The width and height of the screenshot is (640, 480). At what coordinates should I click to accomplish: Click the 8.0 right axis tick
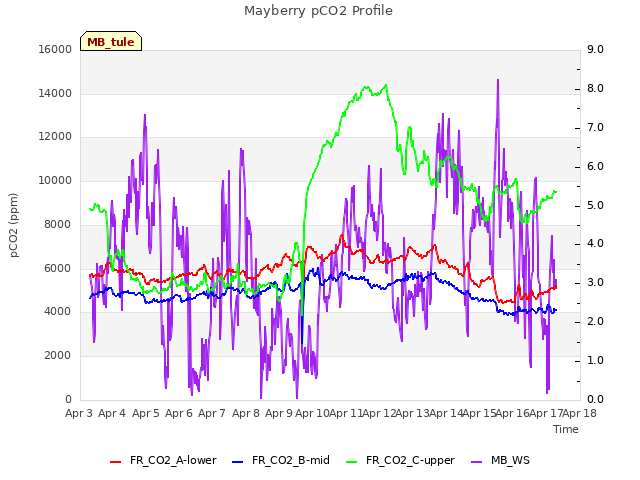(595, 89)
